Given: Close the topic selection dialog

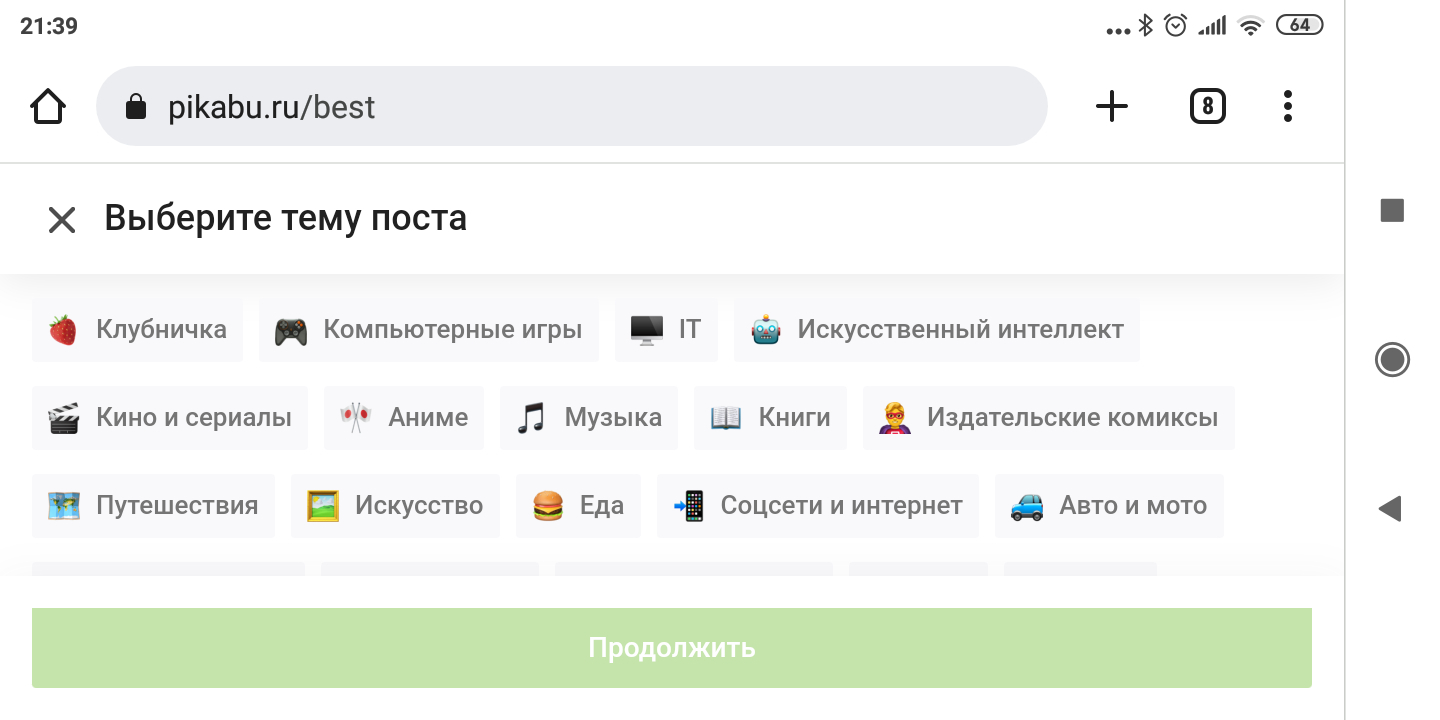Looking at the screenshot, I should 62,220.
